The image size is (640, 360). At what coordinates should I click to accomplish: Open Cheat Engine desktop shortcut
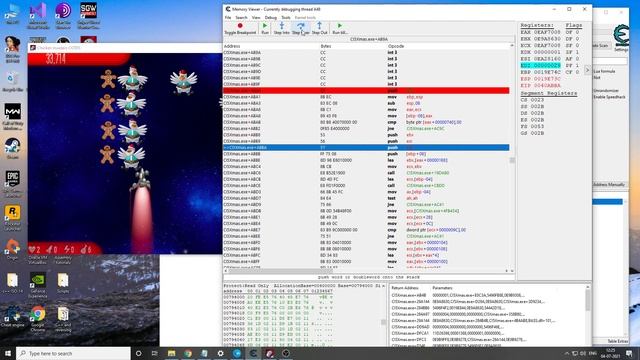(12, 317)
